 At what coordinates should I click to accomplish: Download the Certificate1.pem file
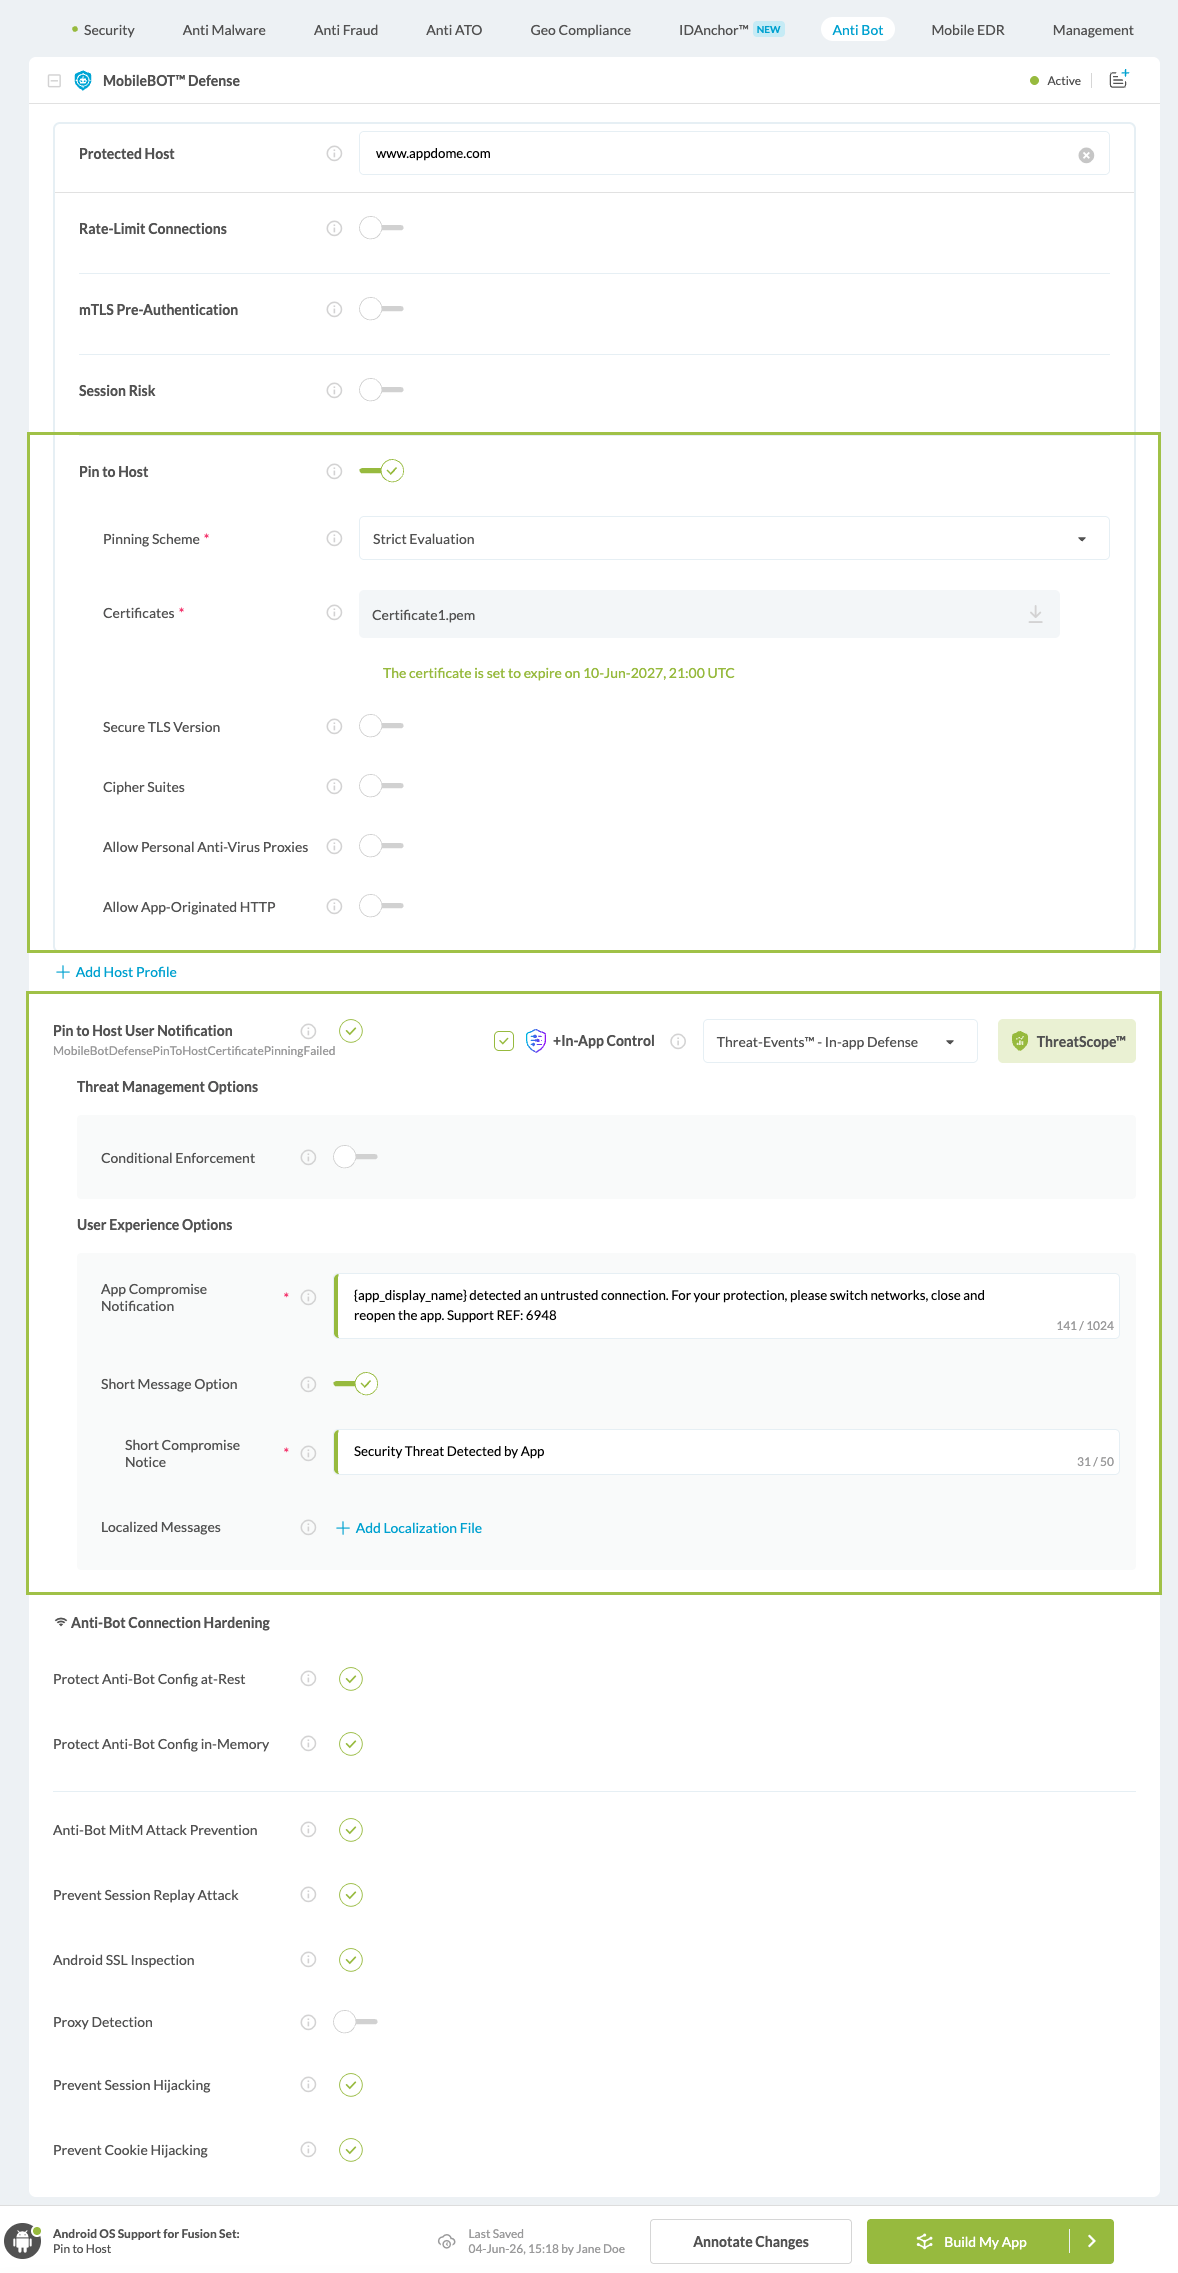[1036, 614]
